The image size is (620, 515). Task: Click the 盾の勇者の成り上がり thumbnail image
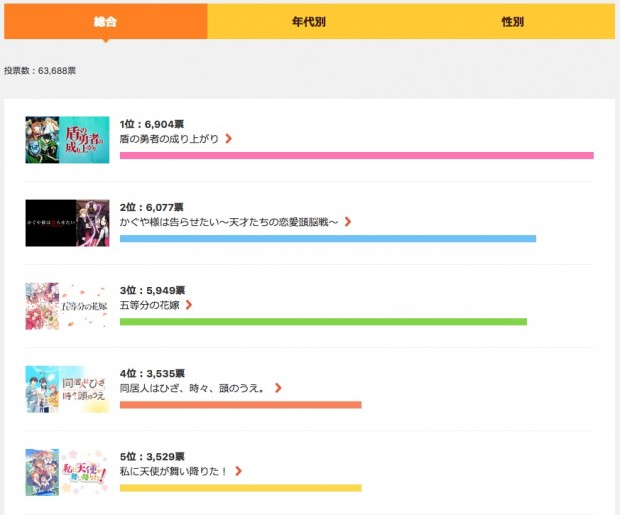pos(54,140)
